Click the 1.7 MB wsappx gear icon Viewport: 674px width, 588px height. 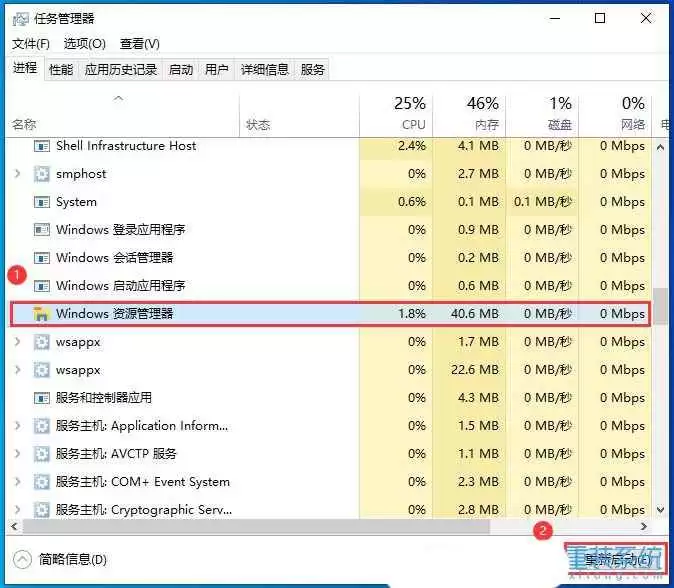(42, 342)
